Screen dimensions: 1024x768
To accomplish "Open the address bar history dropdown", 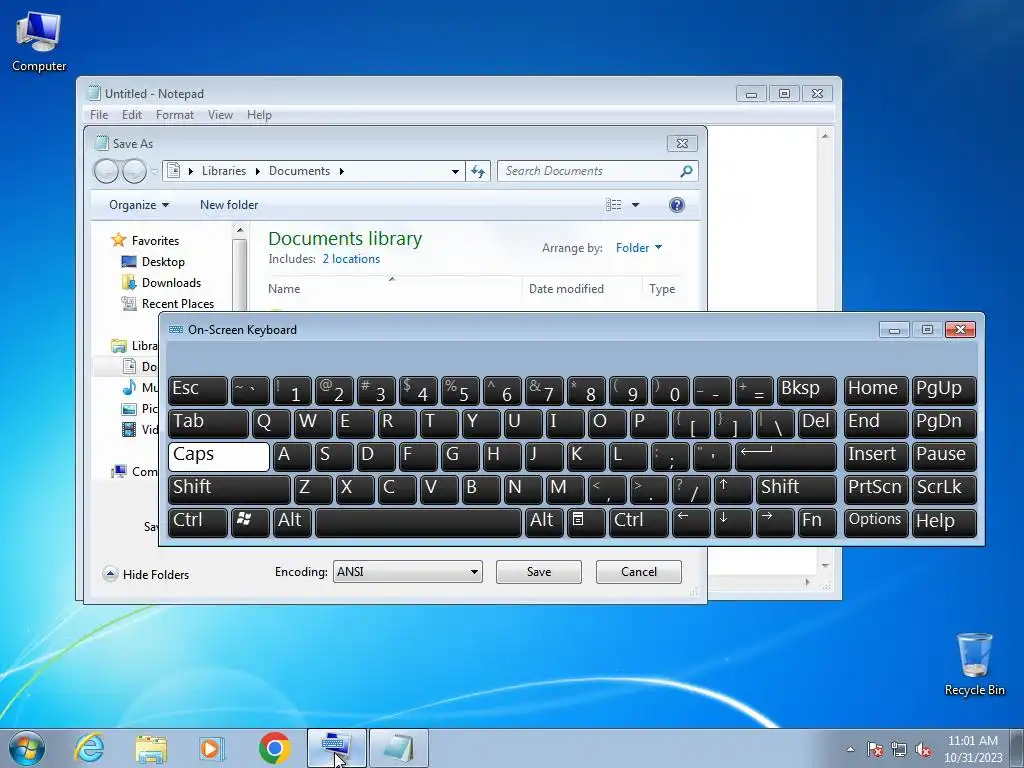I will pyautogui.click(x=455, y=172).
